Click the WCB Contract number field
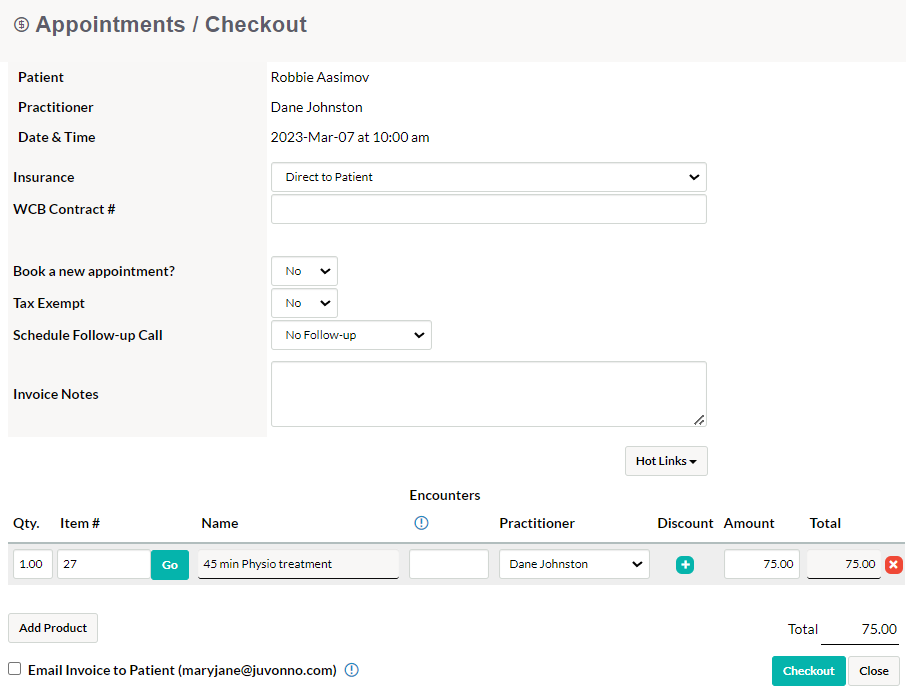The image size is (906, 697). [x=488, y=209]
